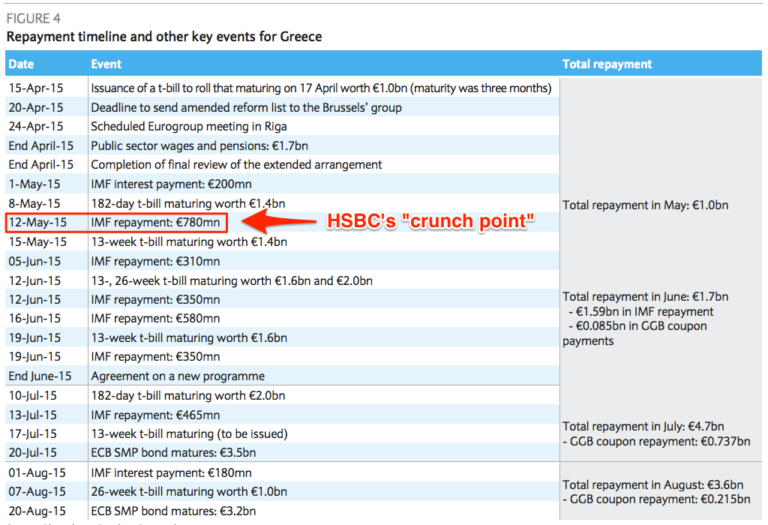Click Total repayment in July: €4.7bn
This screenshot has width=768, height=525.
point(643,426)
